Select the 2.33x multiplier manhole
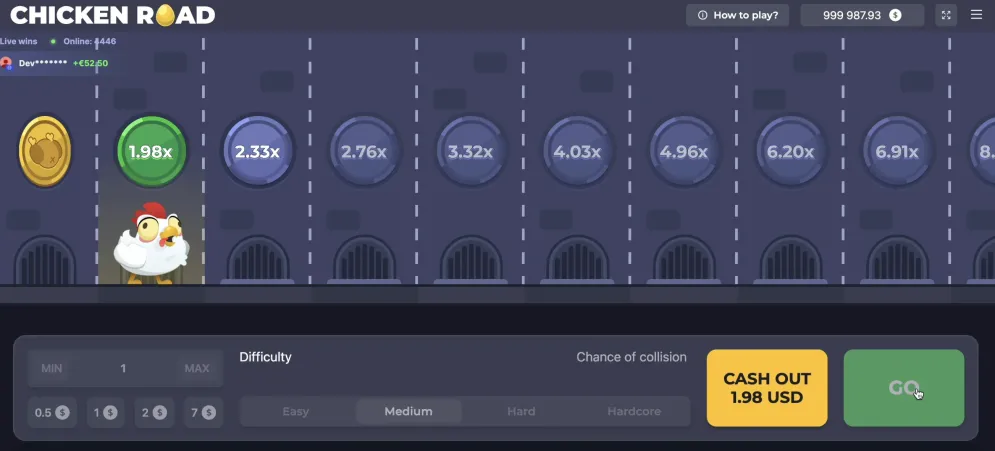 point(258,152)
